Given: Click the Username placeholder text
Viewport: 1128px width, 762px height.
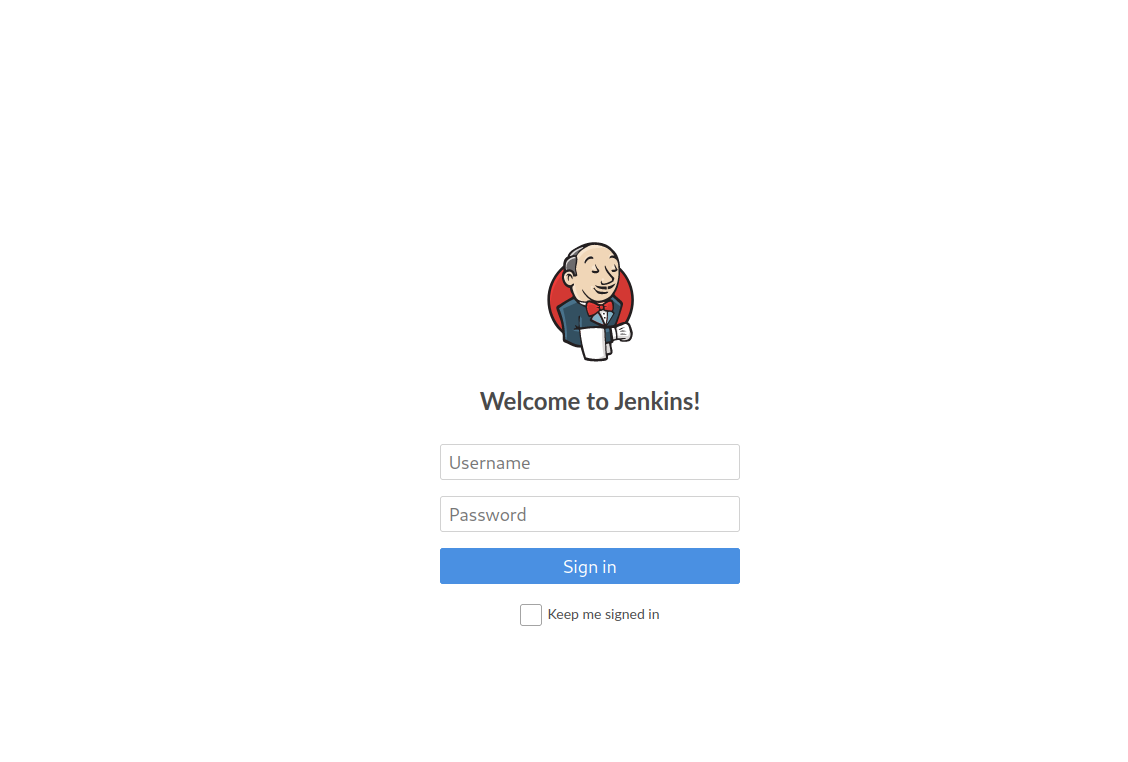Looking at the screenshot, I should point(490,463).
